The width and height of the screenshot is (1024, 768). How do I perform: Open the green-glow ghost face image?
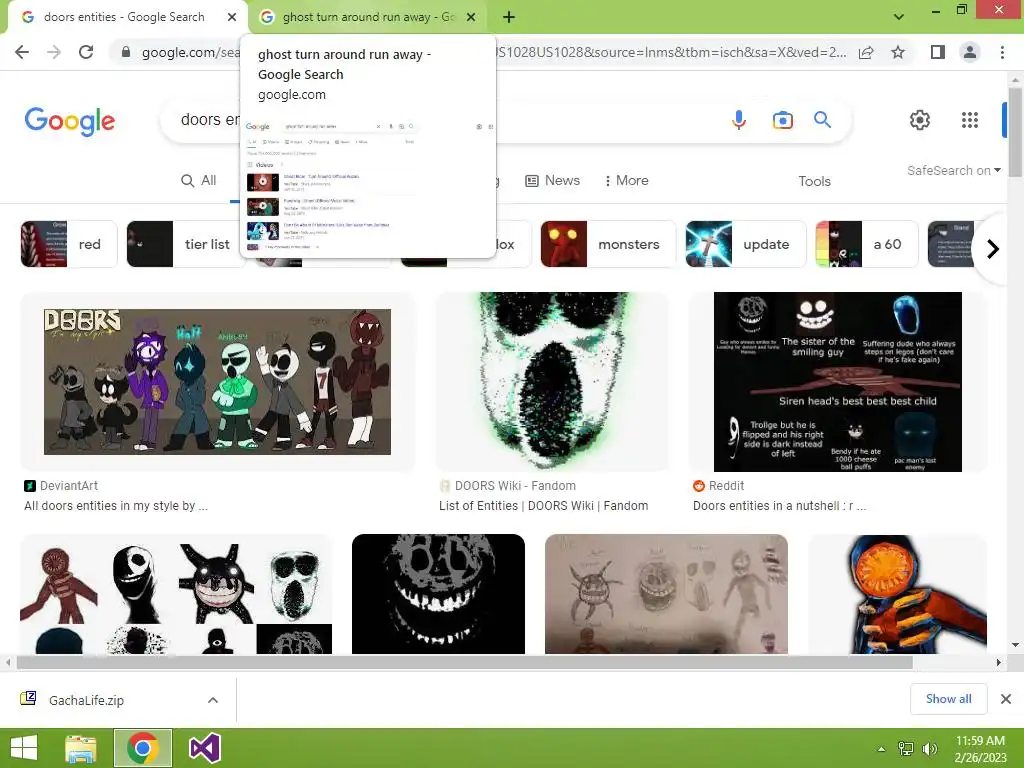pyautogui.click(x=552, y=381)
